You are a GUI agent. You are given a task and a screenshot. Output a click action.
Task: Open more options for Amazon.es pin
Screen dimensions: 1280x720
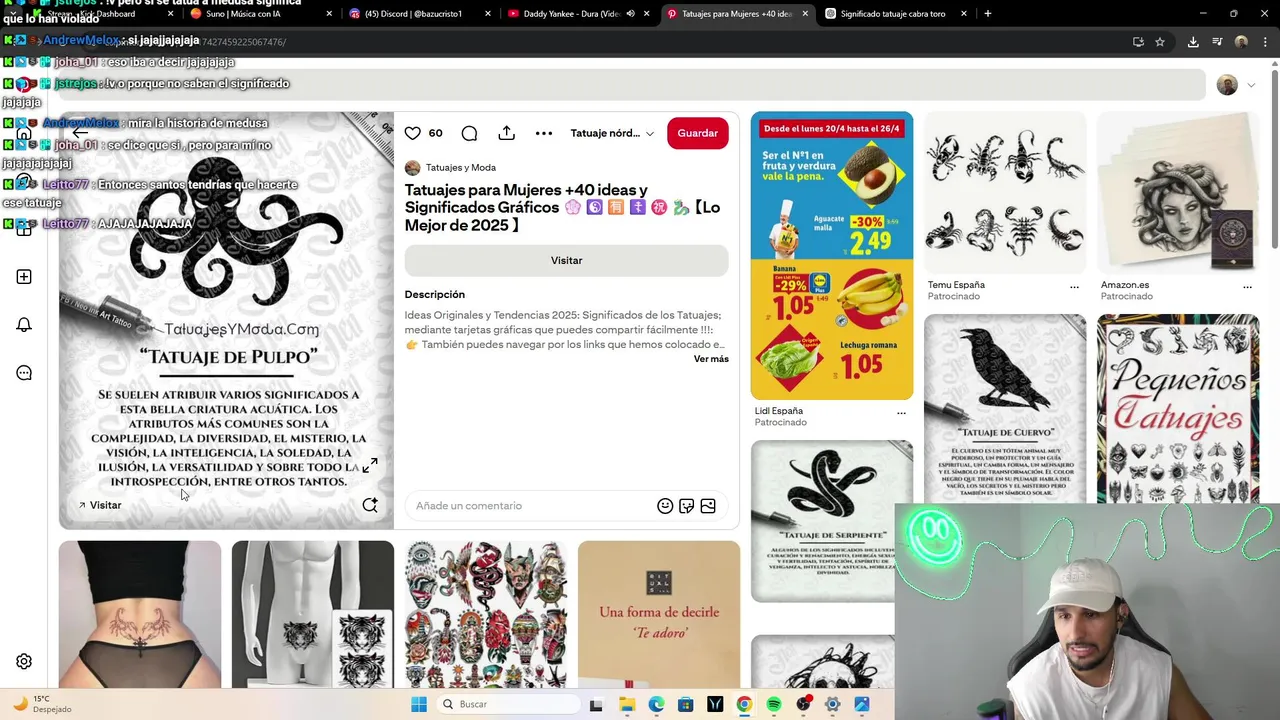pyautogui.click(x=1247, y=287)
